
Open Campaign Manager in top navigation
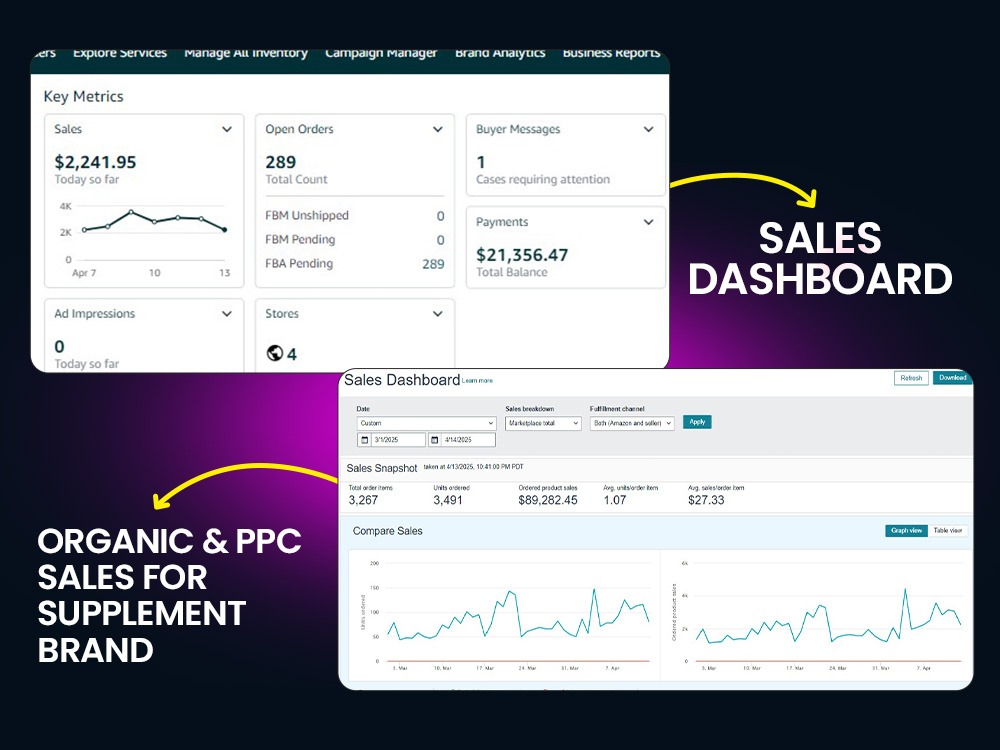click(x=381, y=53)
